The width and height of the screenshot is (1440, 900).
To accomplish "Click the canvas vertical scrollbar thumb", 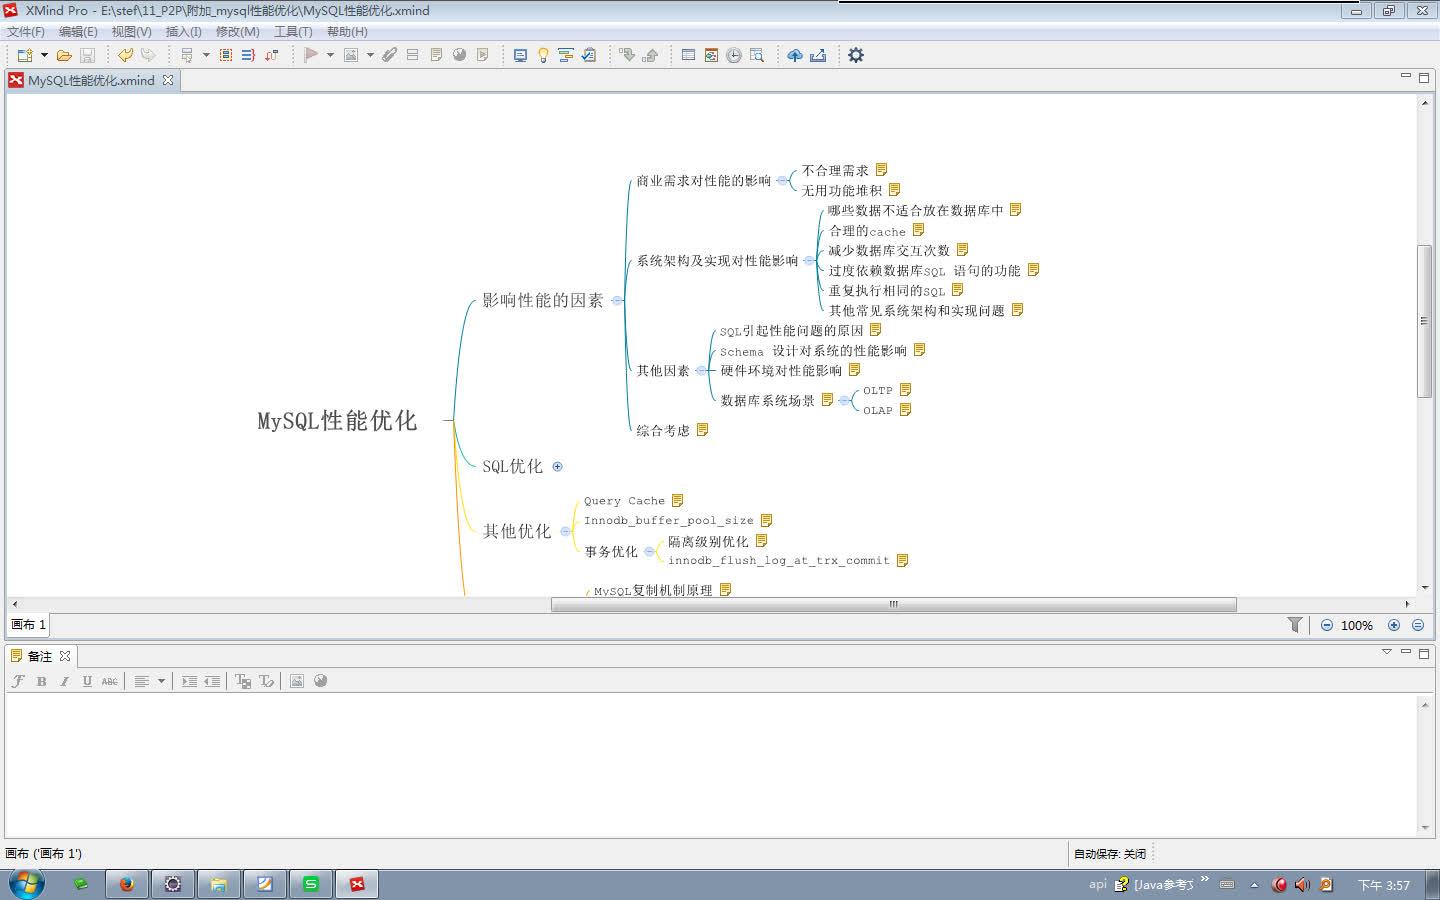I will tap(1424, 321).
